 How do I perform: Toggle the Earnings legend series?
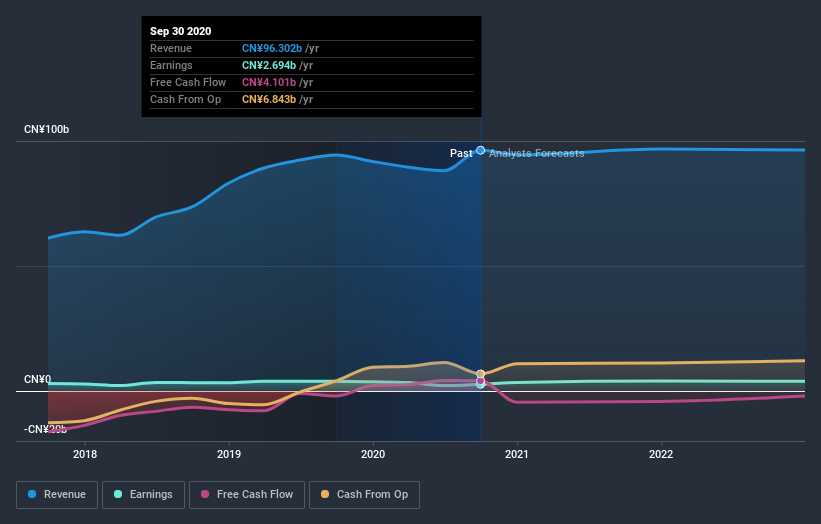(143, 495)
